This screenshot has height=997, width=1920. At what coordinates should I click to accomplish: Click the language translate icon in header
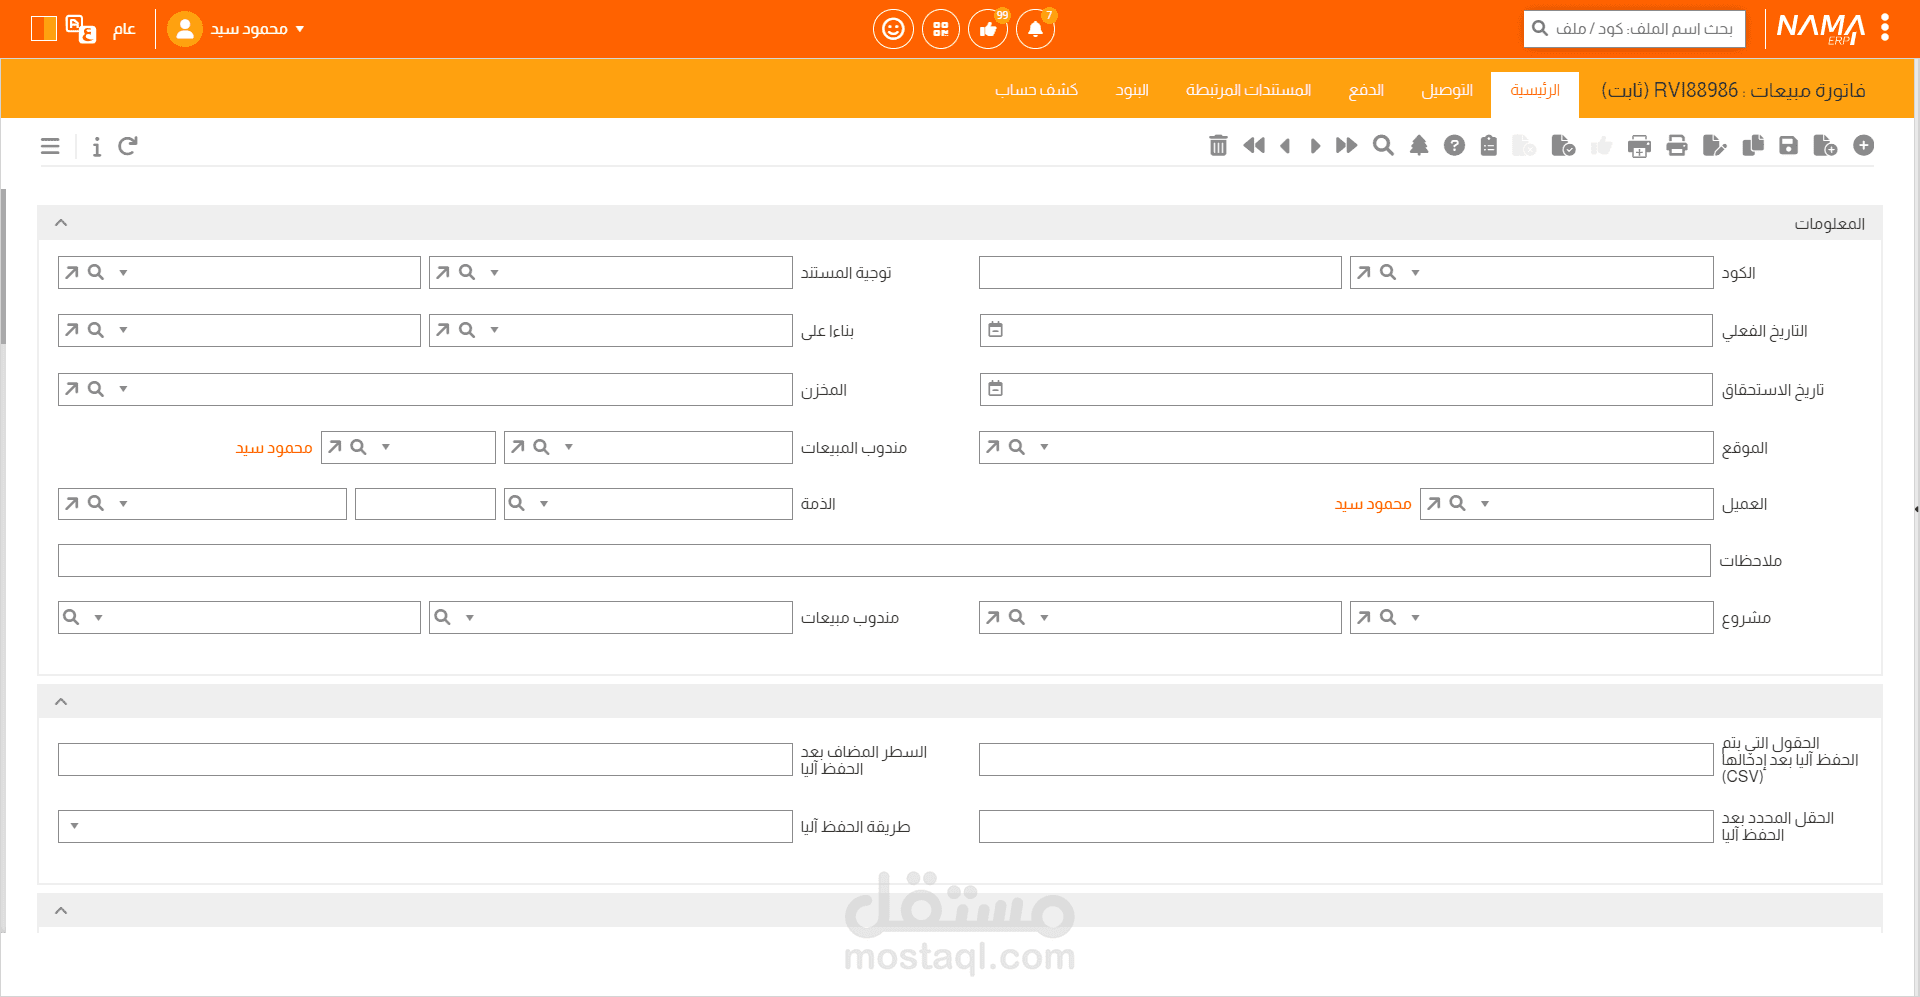[x=81, y=29]
